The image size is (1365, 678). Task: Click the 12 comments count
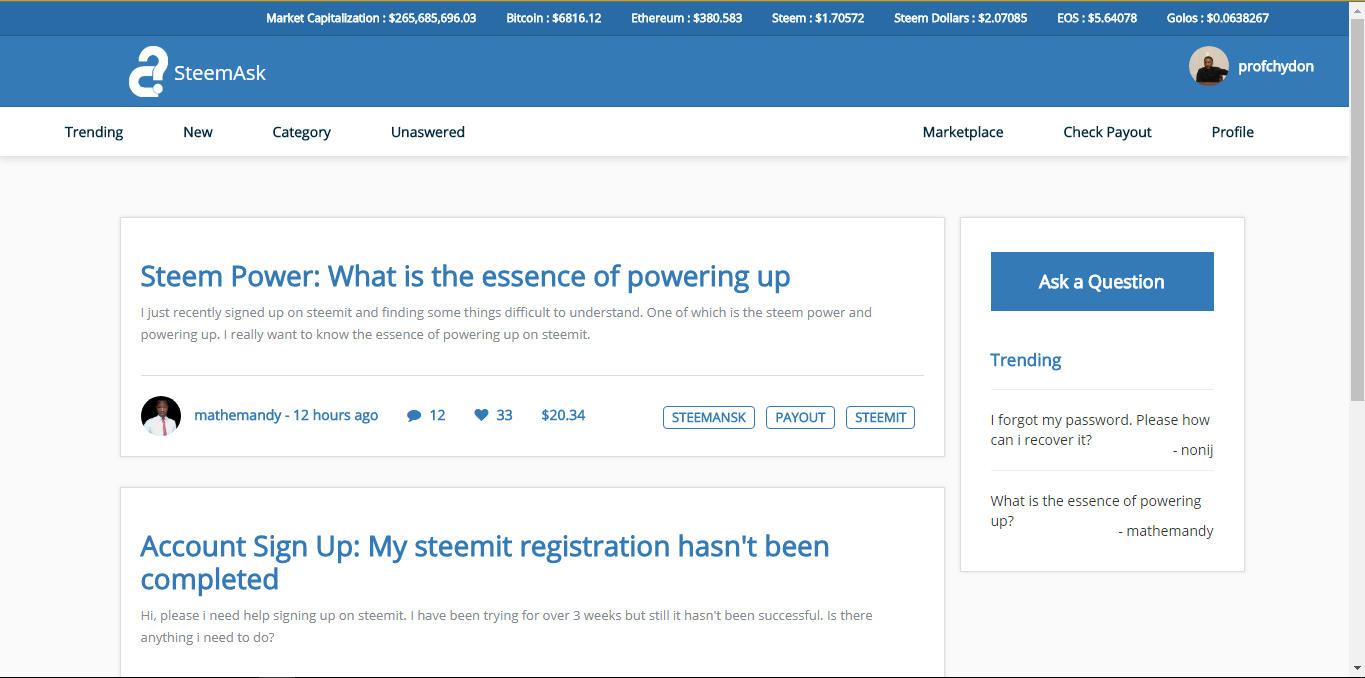tap(437, 415)
